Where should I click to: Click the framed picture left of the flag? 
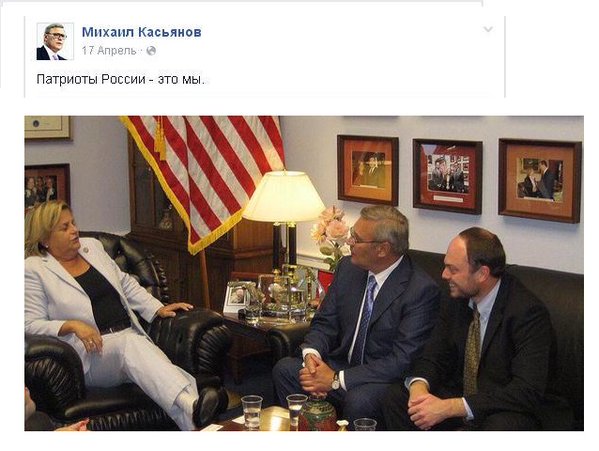pyautogui.click(x=47, y=187)
